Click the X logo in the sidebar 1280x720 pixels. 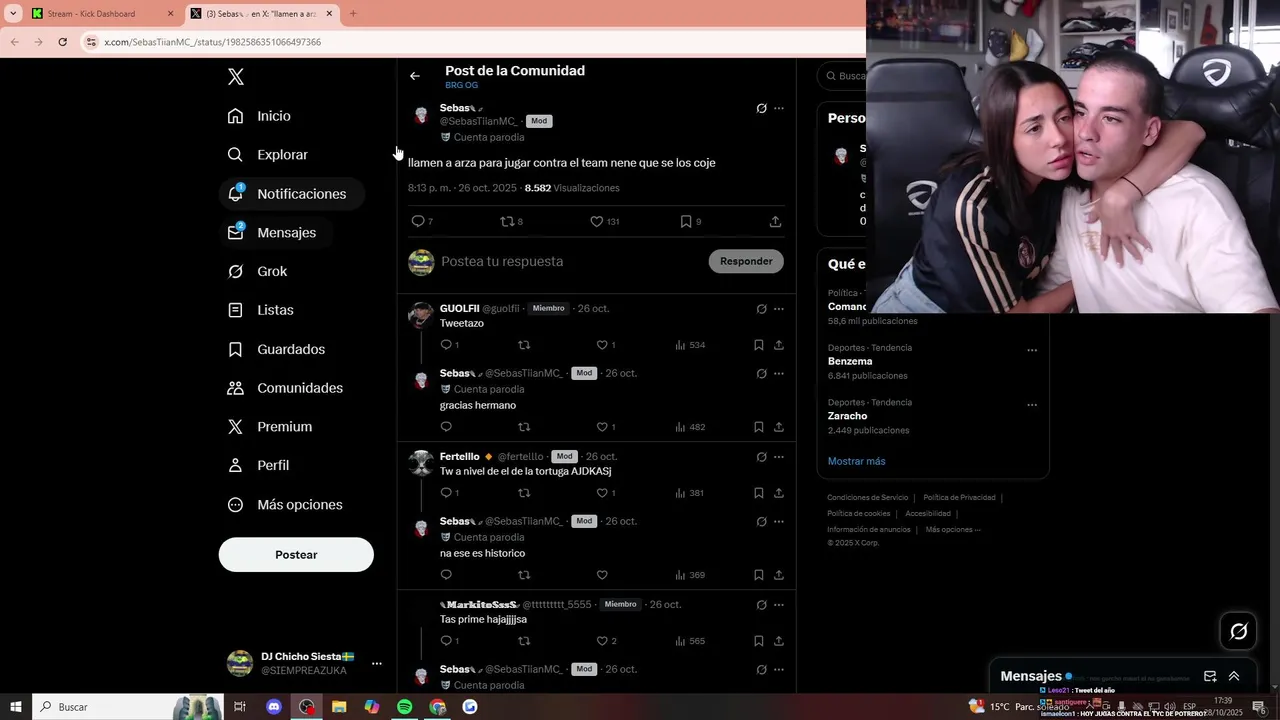tap(236, 77)
